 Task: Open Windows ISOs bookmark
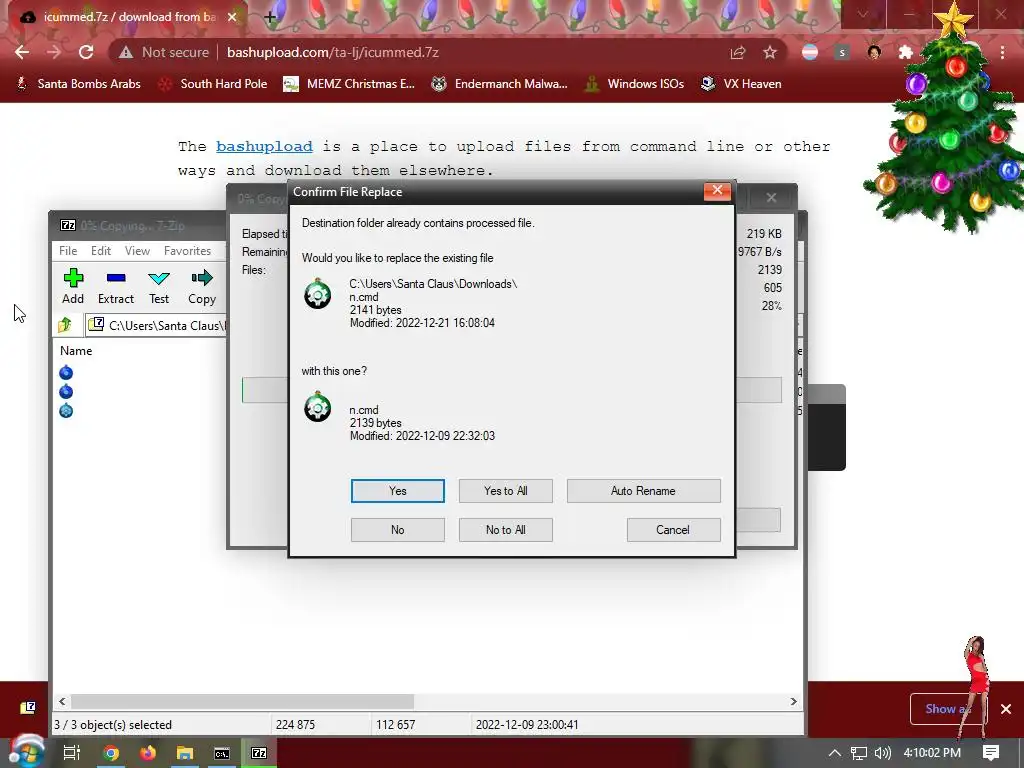point(635,84)
